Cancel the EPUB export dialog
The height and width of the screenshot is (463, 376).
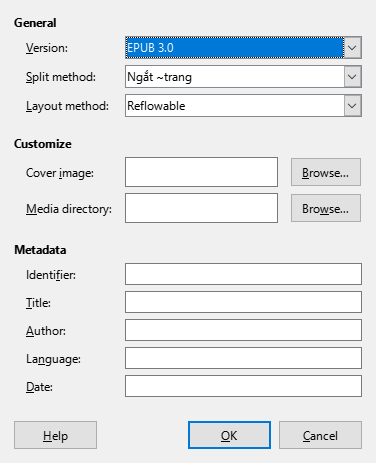320,435
